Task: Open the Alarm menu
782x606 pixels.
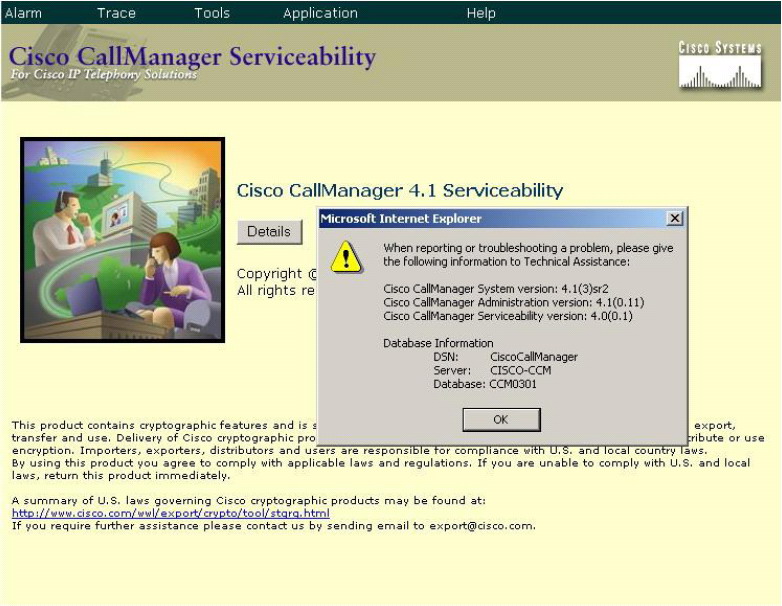Action: [24, 13]
